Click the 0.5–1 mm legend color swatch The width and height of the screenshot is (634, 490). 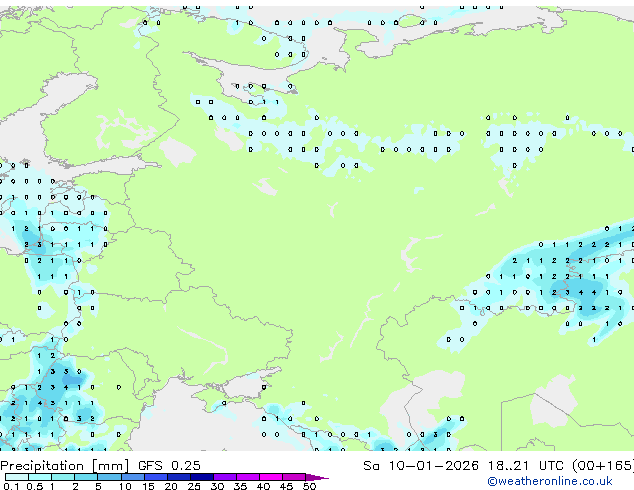tap(40, 477)
